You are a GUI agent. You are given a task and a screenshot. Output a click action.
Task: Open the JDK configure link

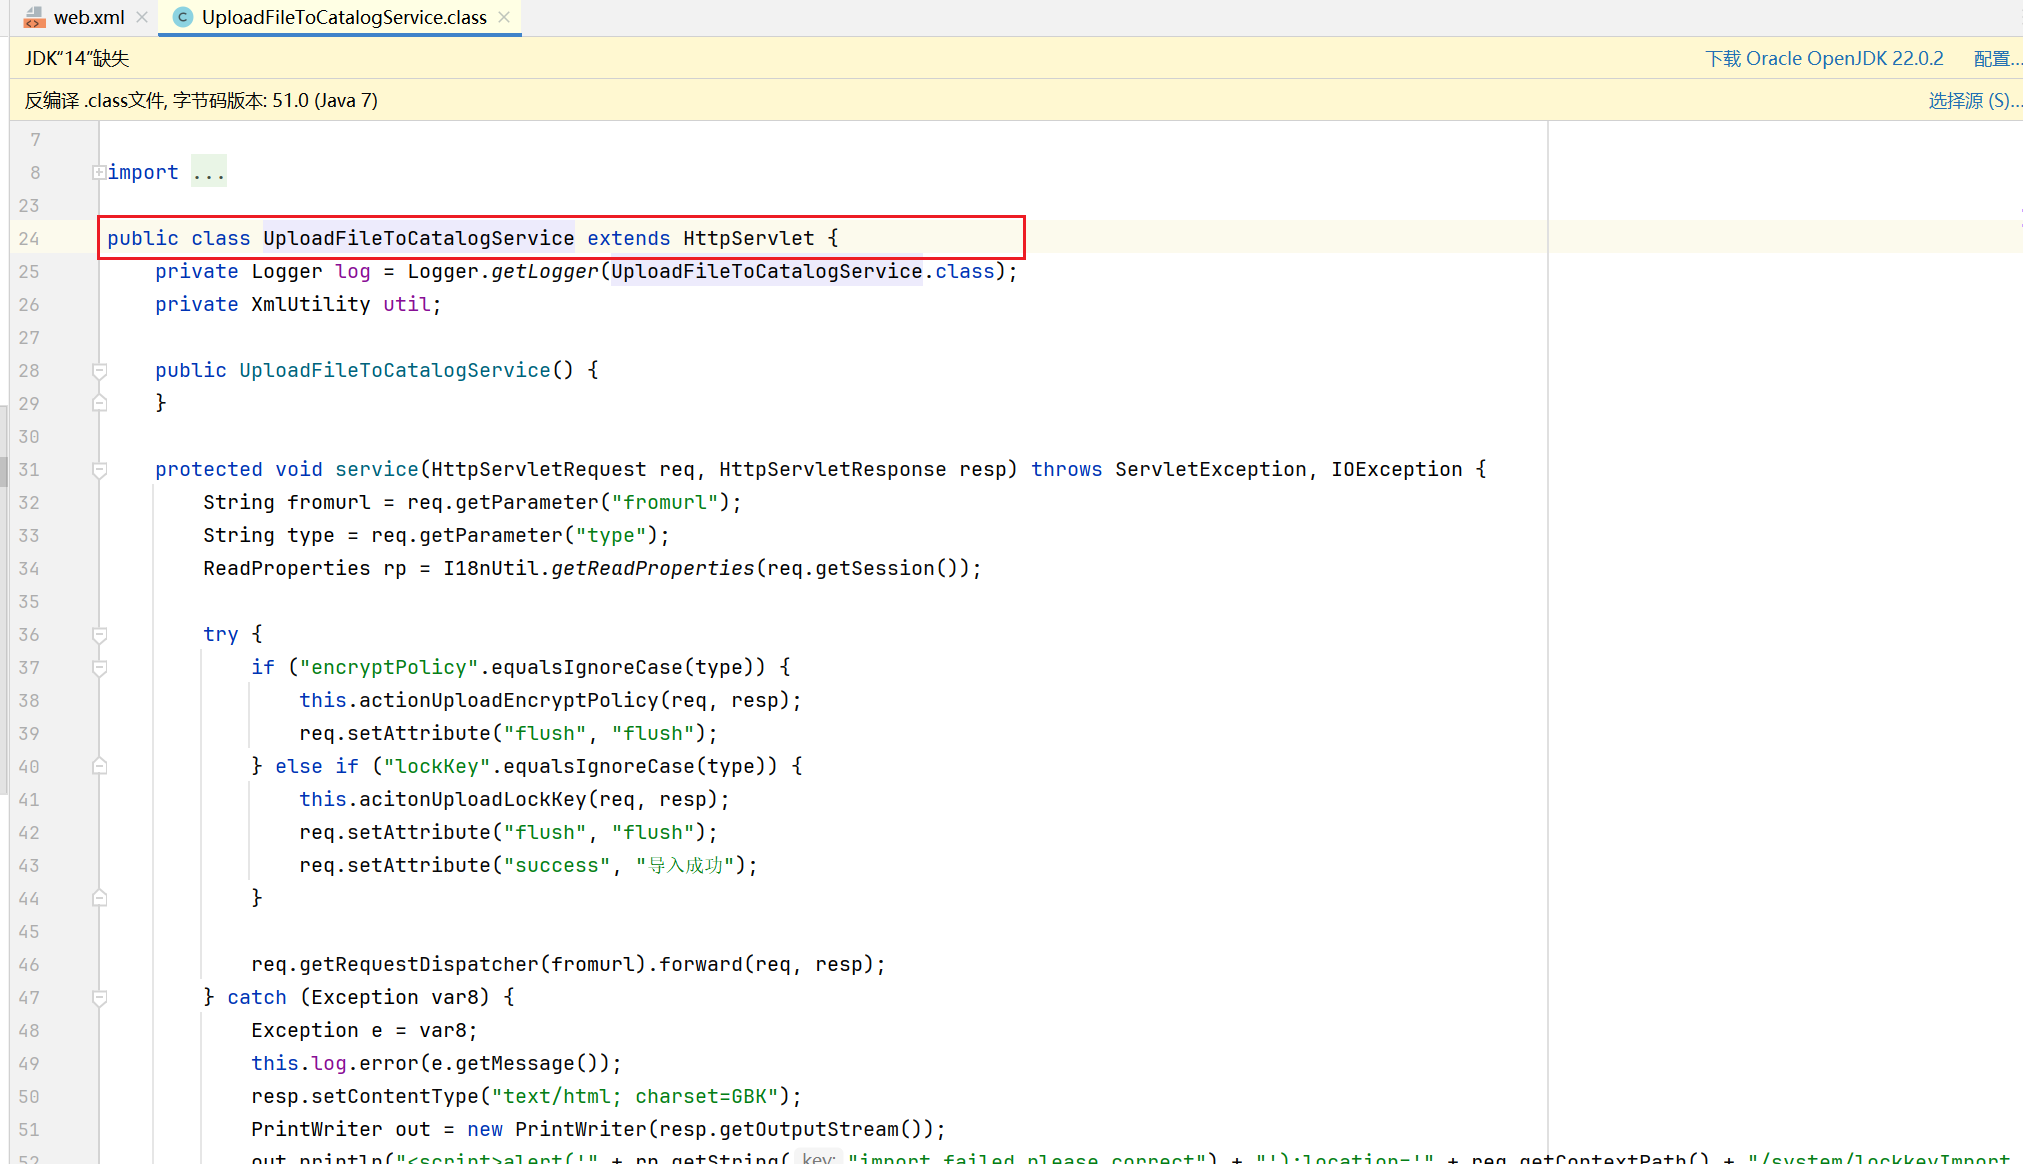coord(1995,58)
